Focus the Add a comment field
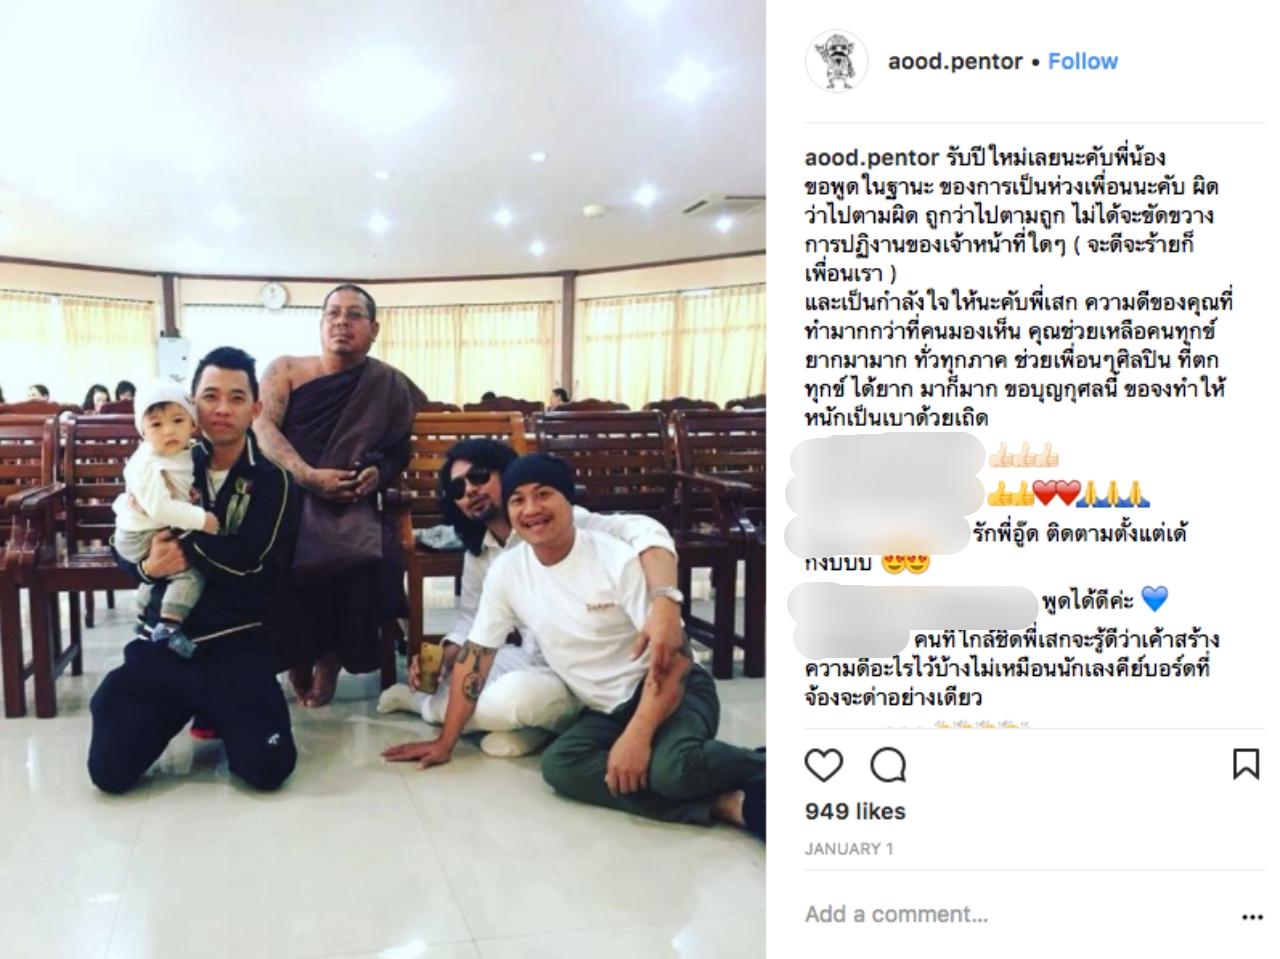This screenshot has height=959, width=1280. (x=1010, y=914)
